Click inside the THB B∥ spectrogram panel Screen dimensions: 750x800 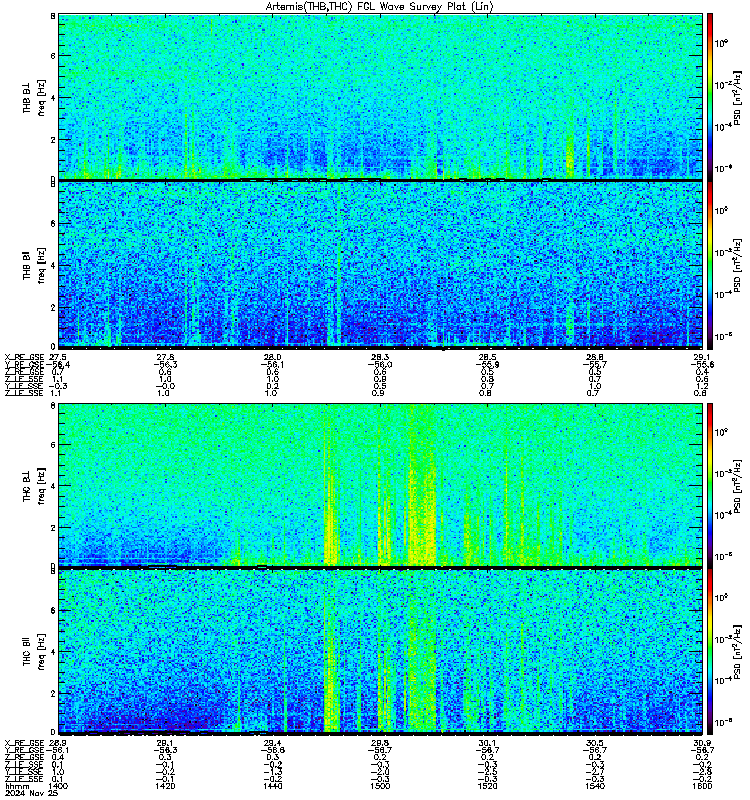[380, 265]
